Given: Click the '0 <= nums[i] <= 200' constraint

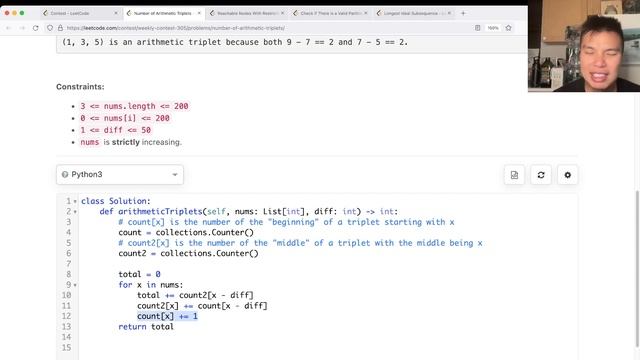Looking at the screenshot, I should coord(125,118).
